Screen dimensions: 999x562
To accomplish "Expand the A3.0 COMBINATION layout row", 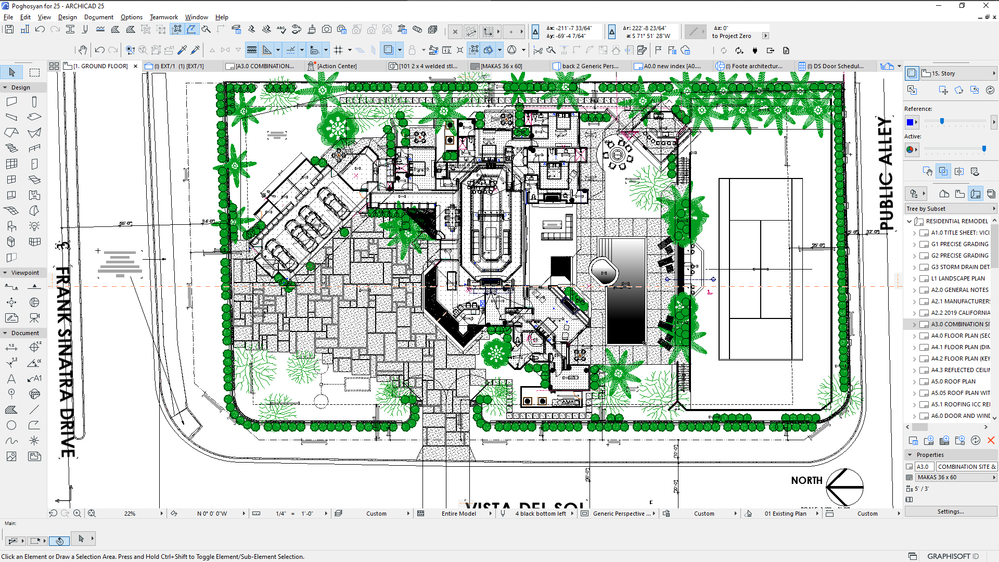I will click(x=915, y=324).
